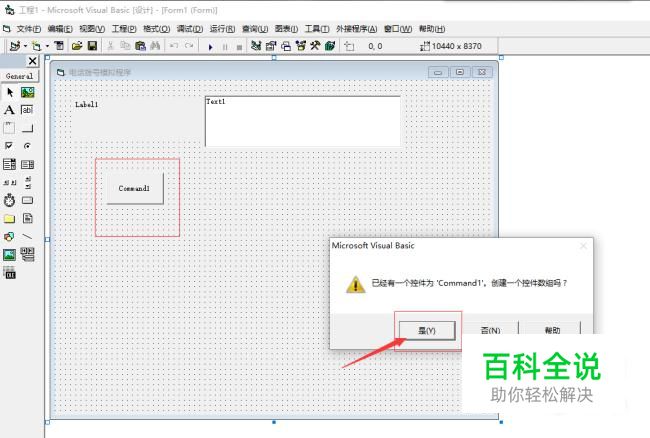Image resolution: width=650 pixels, height=438 pixels.
Task: Open the Add Project dropdown arrow
Action: click(x=25, y=46)
